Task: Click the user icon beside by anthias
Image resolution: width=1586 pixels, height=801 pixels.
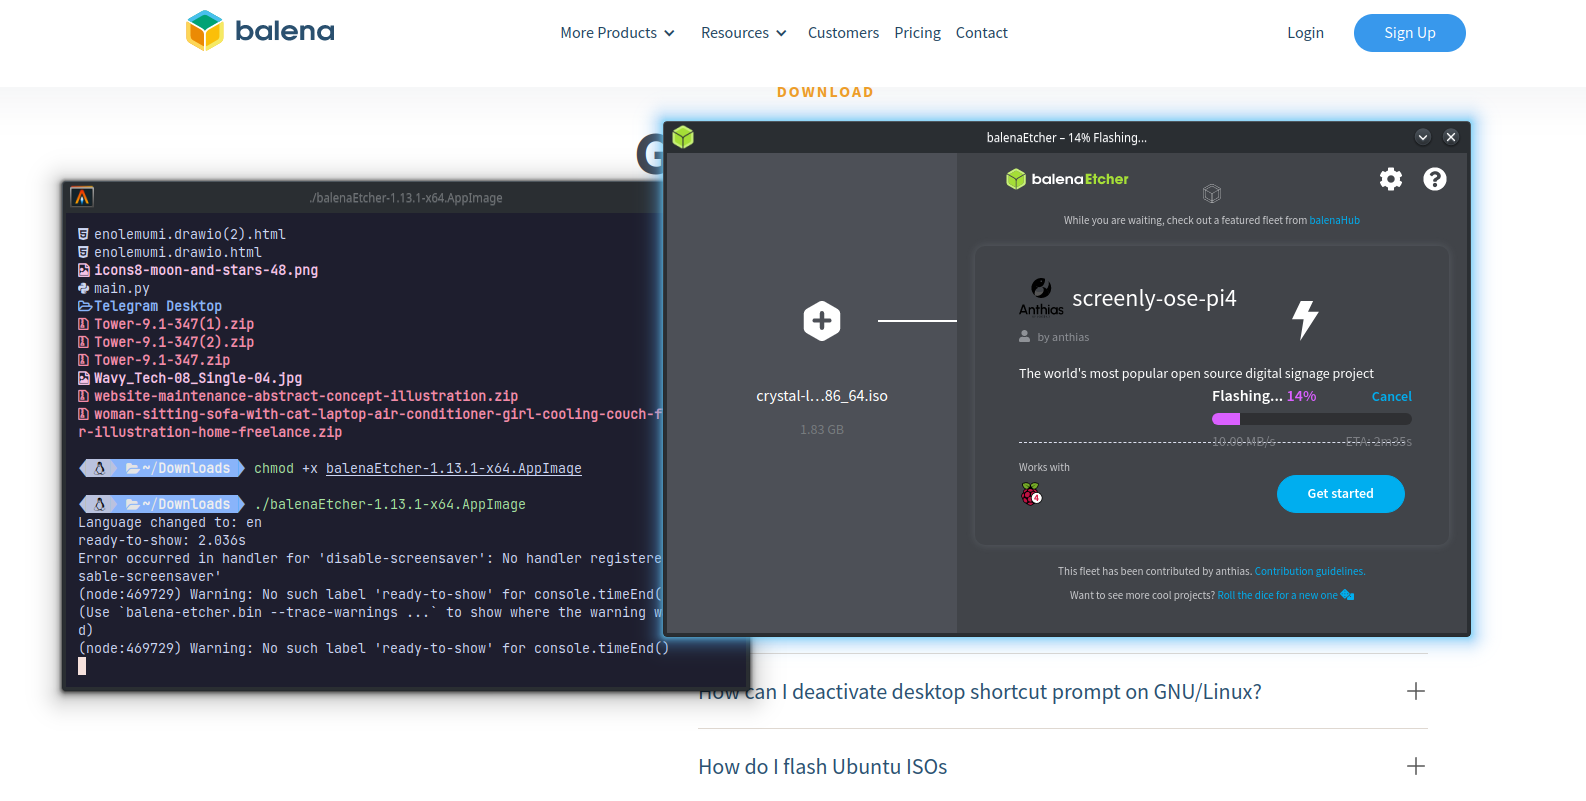Action: [1025, 337]
